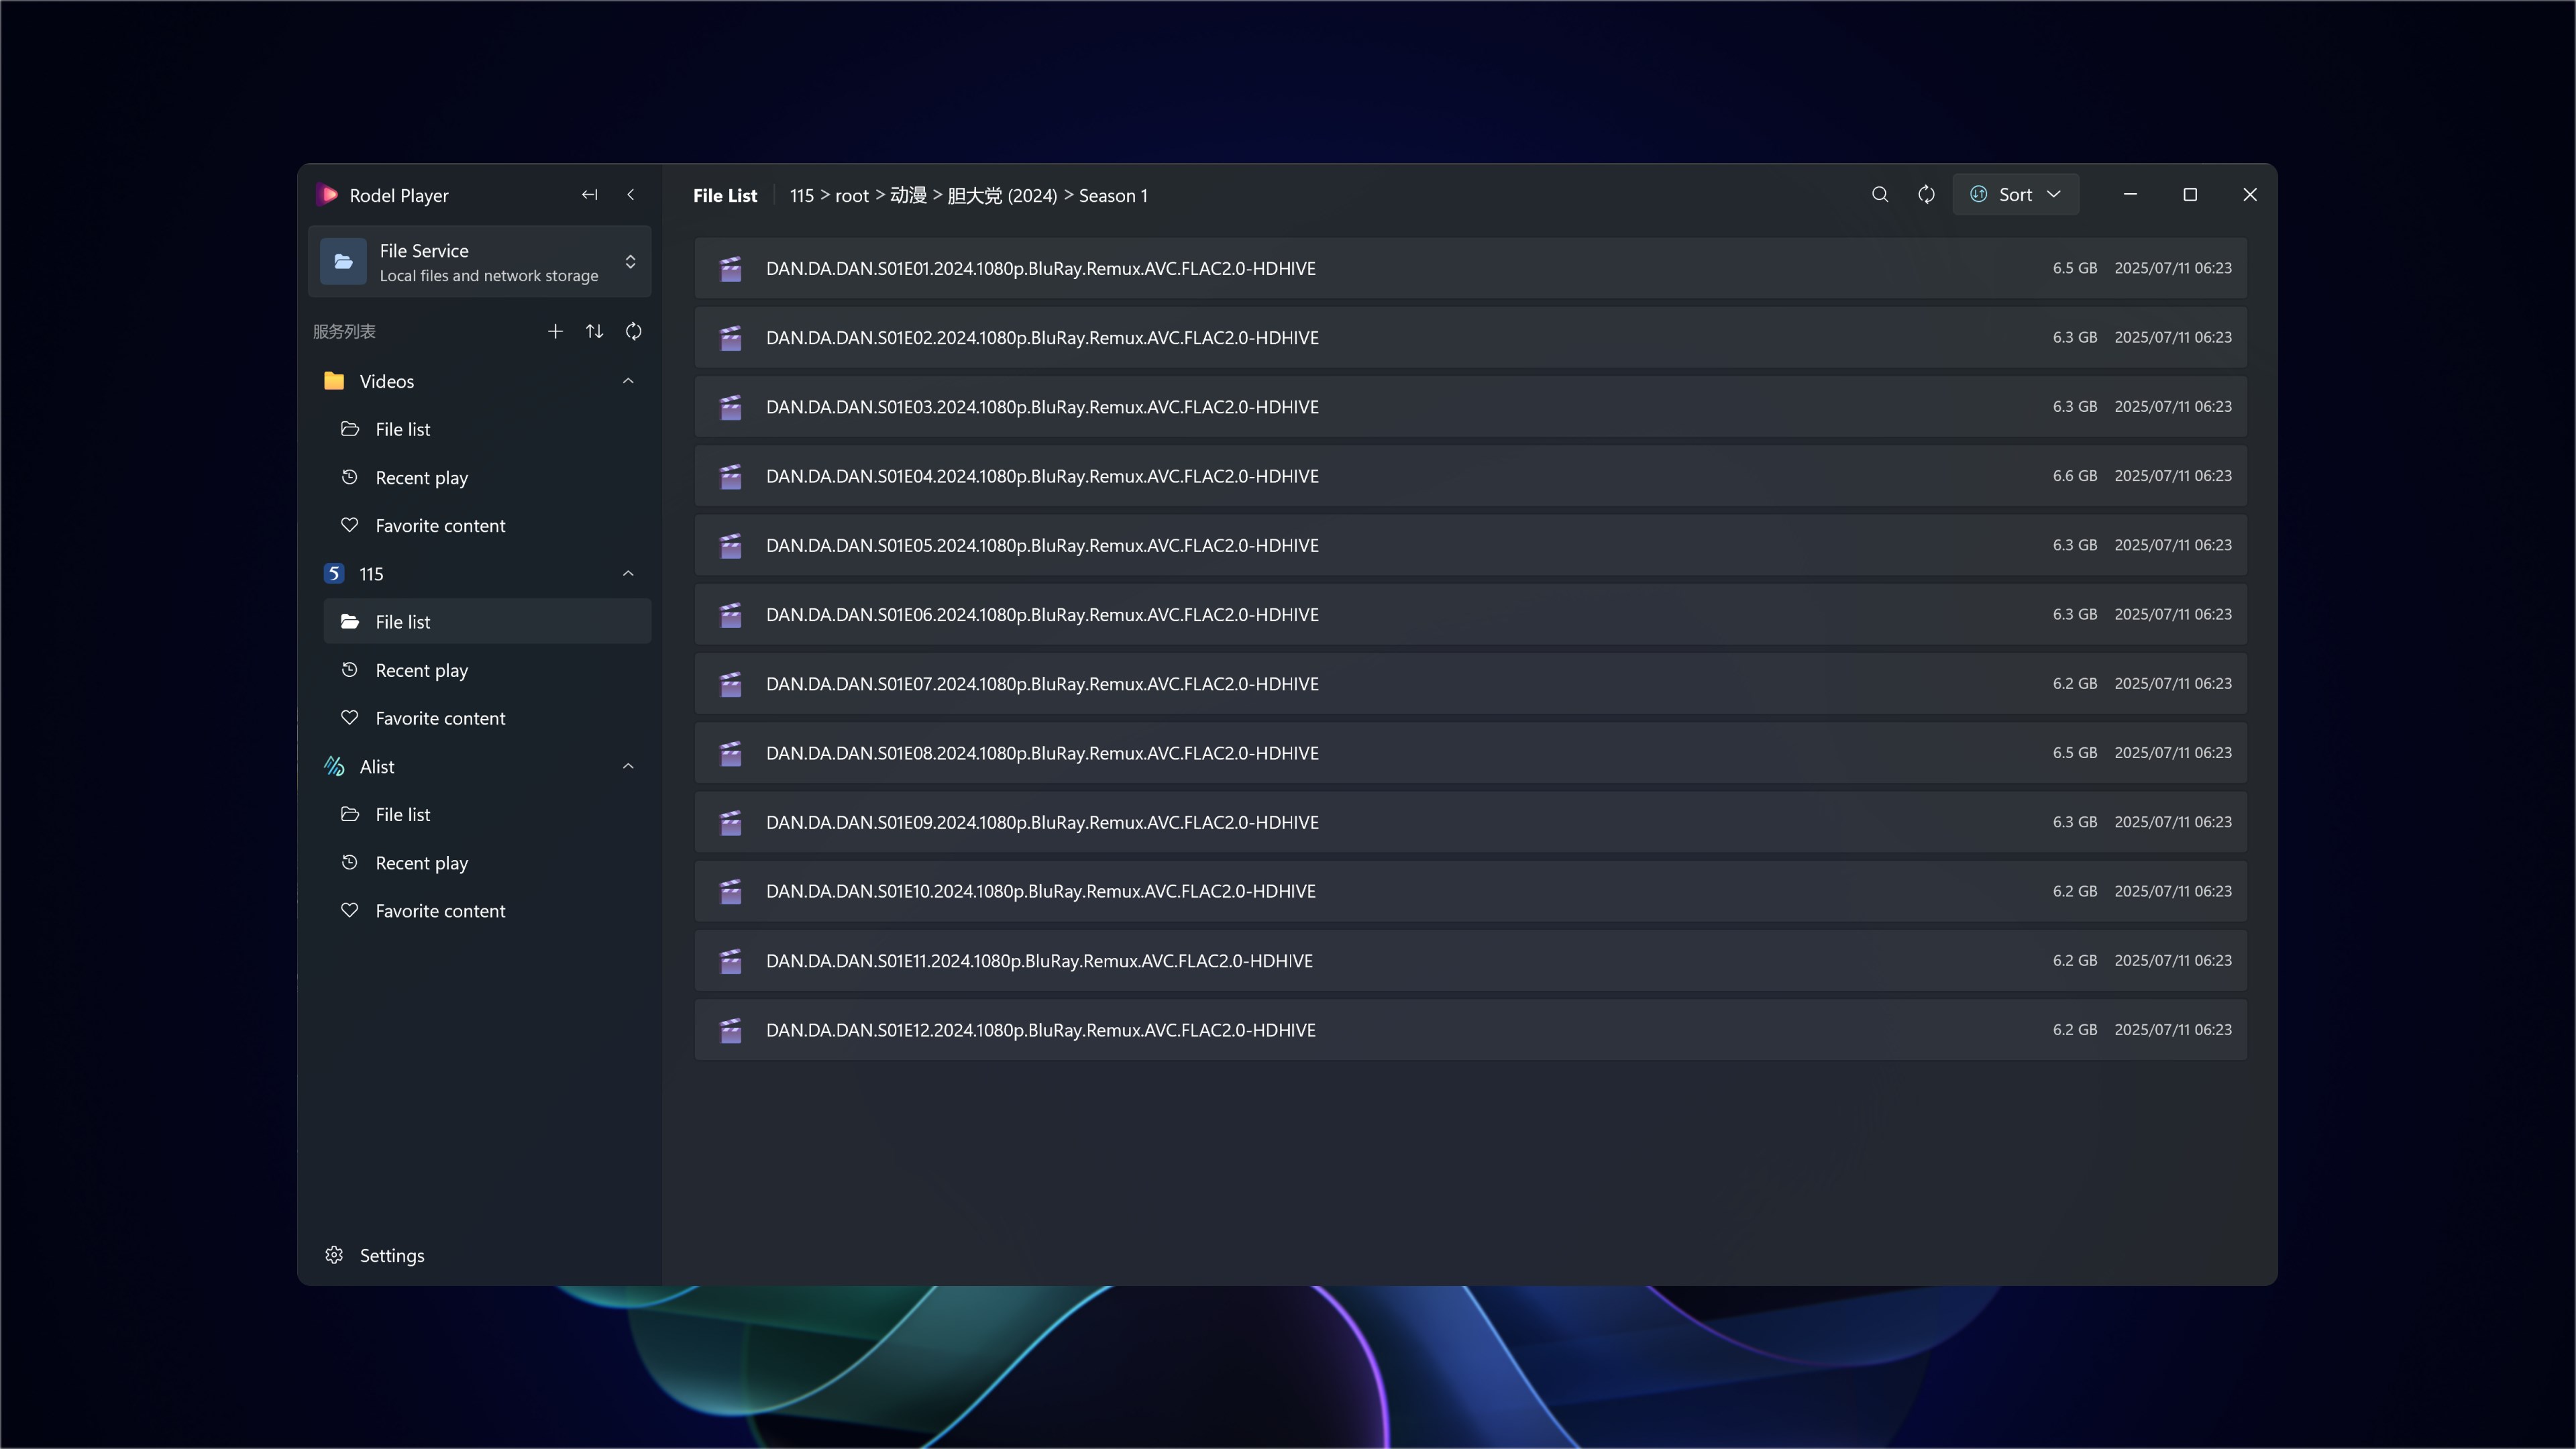Click the clapperboard icon of S01E11
This screenshot has width=2576, height=1449.
click(x=731, y=961)
